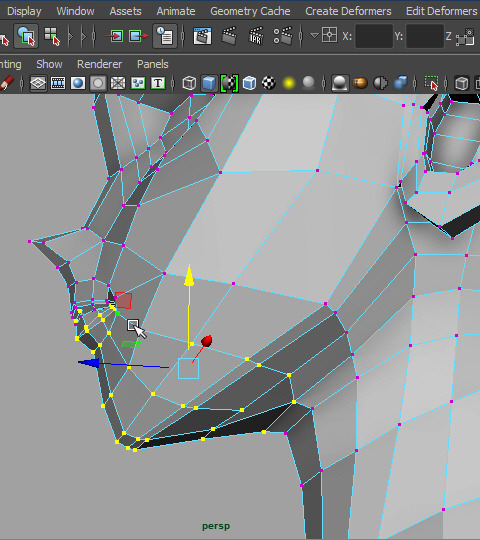The image size is (480, 540).
Task: Click the Film Gate icon
Action: (x=58, y=83)
